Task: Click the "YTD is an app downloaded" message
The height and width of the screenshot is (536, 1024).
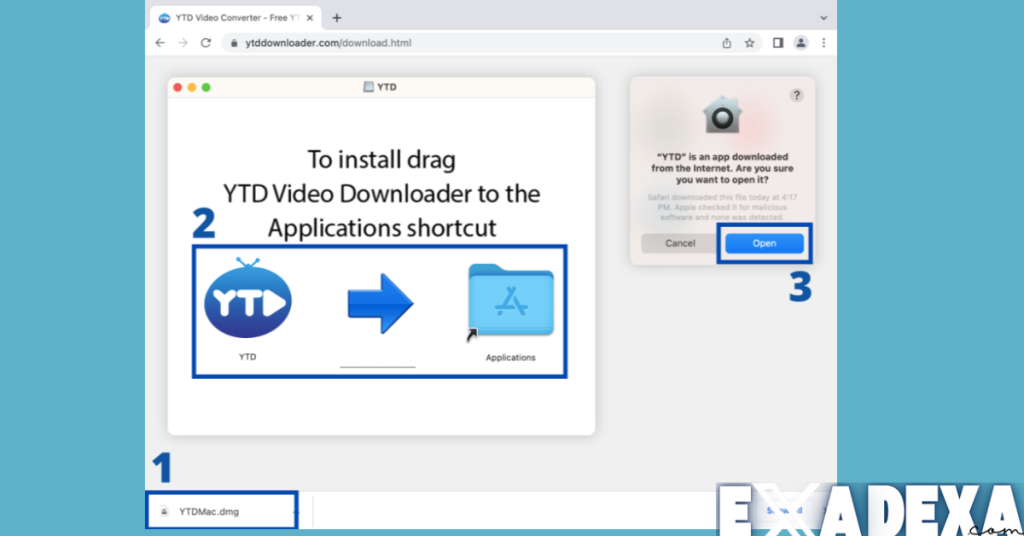Action: 722,168
